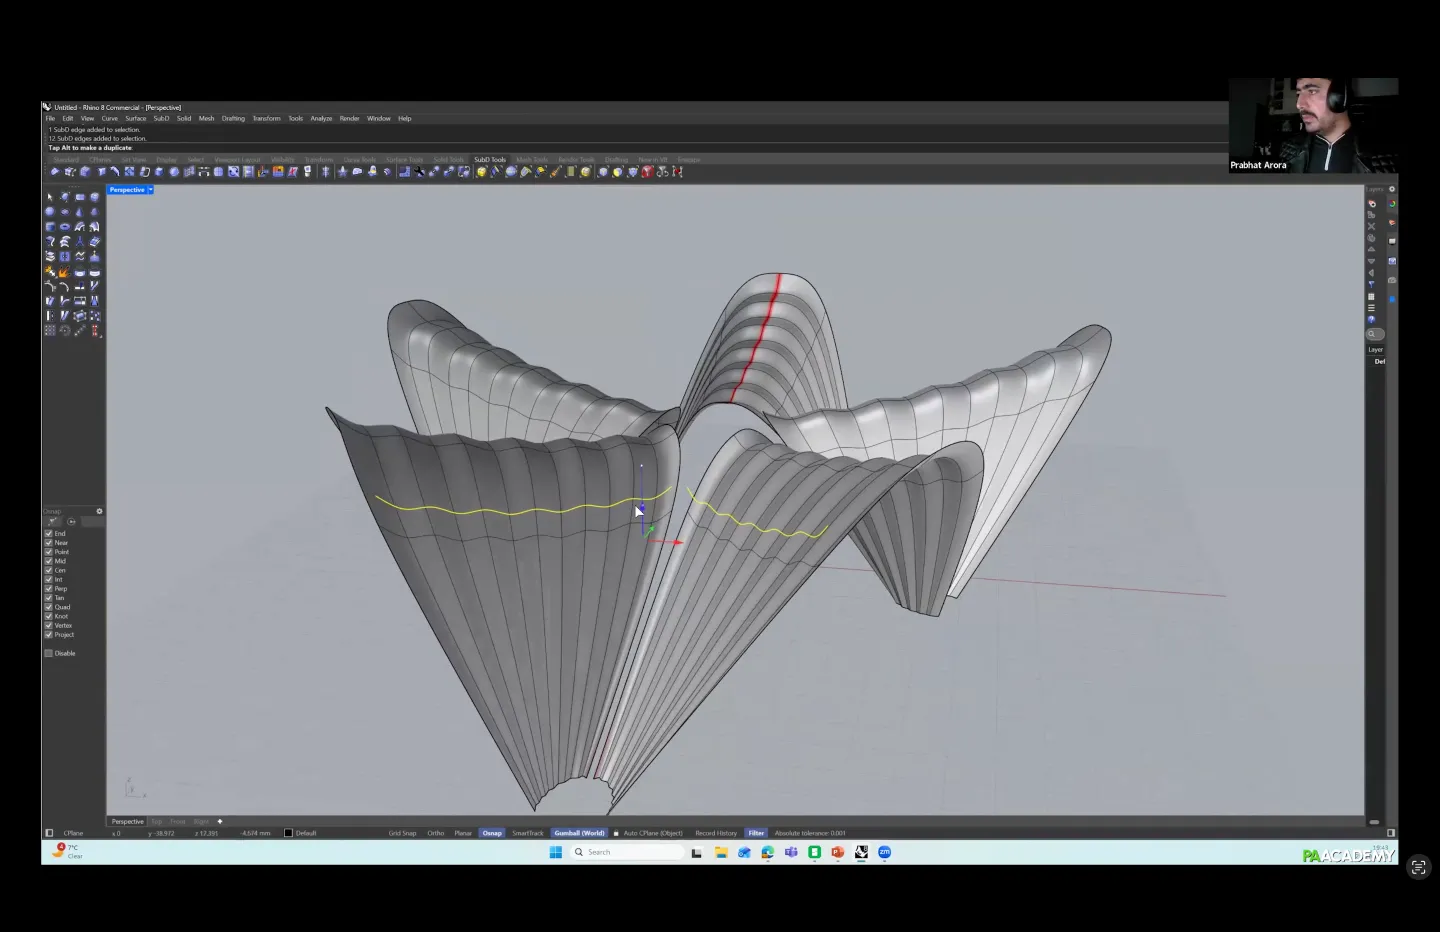
Task: Open Filter selection options in status bar
Action: coord(756,833)
